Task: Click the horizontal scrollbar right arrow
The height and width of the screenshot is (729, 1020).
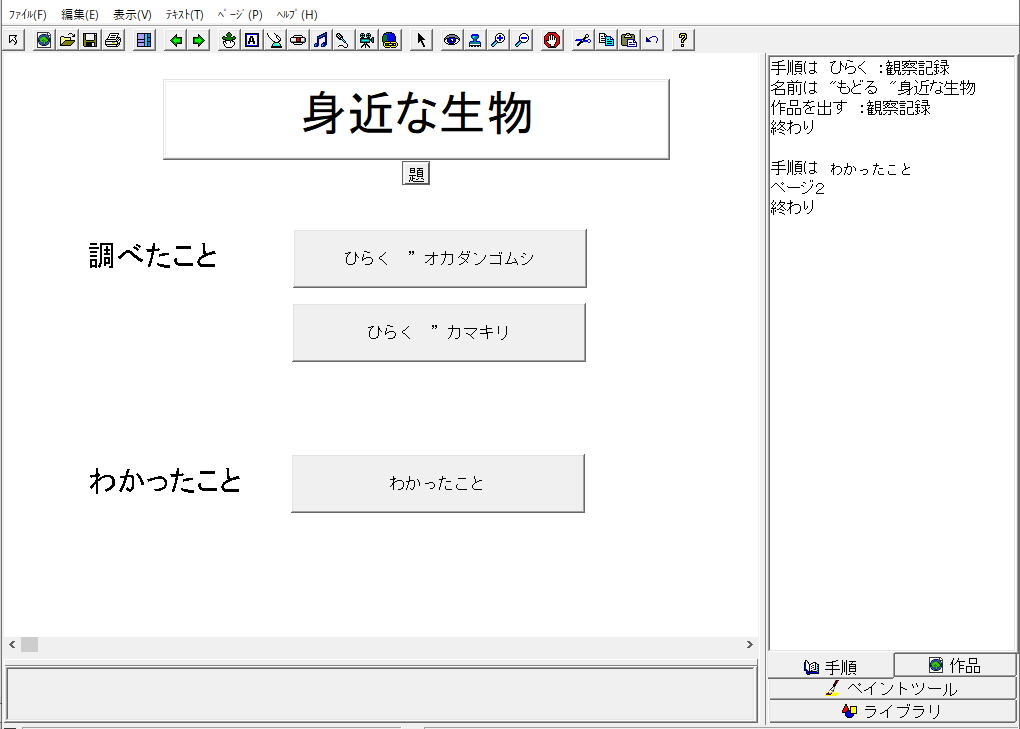Action: point(750,645)
